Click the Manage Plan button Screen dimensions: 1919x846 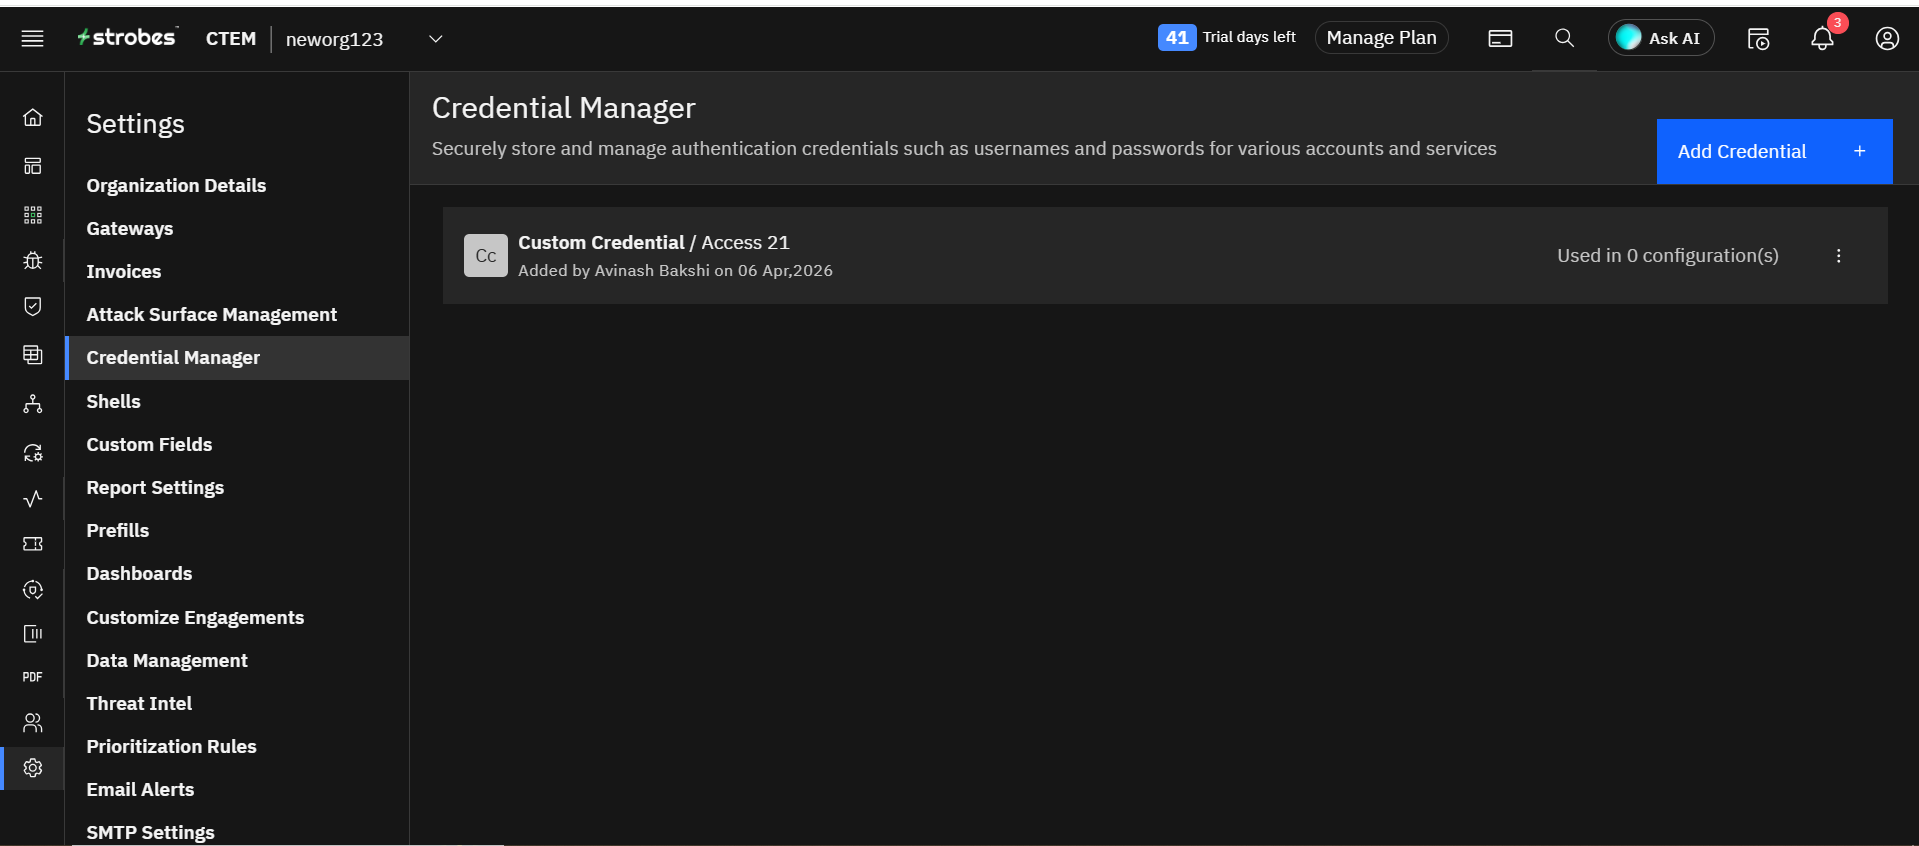coord(1381,38)
